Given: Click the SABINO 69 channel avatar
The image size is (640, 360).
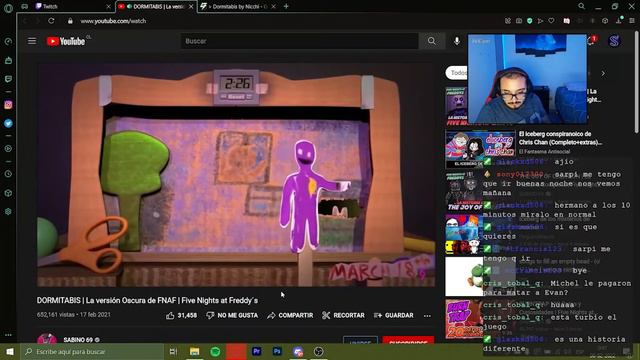Looking at the screenshot, I should click(x=47, y=339).
